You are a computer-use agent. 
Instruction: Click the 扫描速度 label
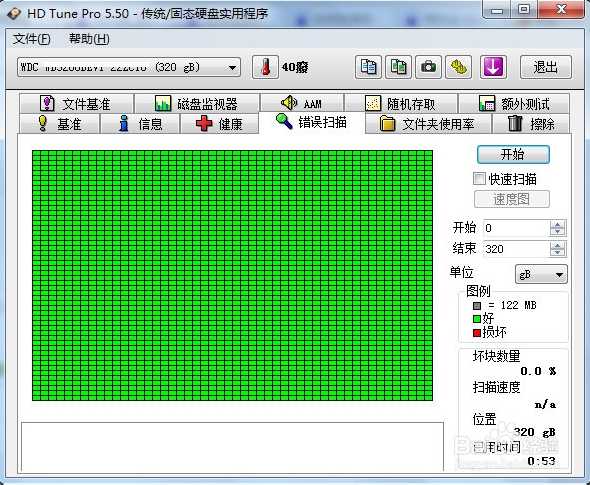tap(496, 387)
